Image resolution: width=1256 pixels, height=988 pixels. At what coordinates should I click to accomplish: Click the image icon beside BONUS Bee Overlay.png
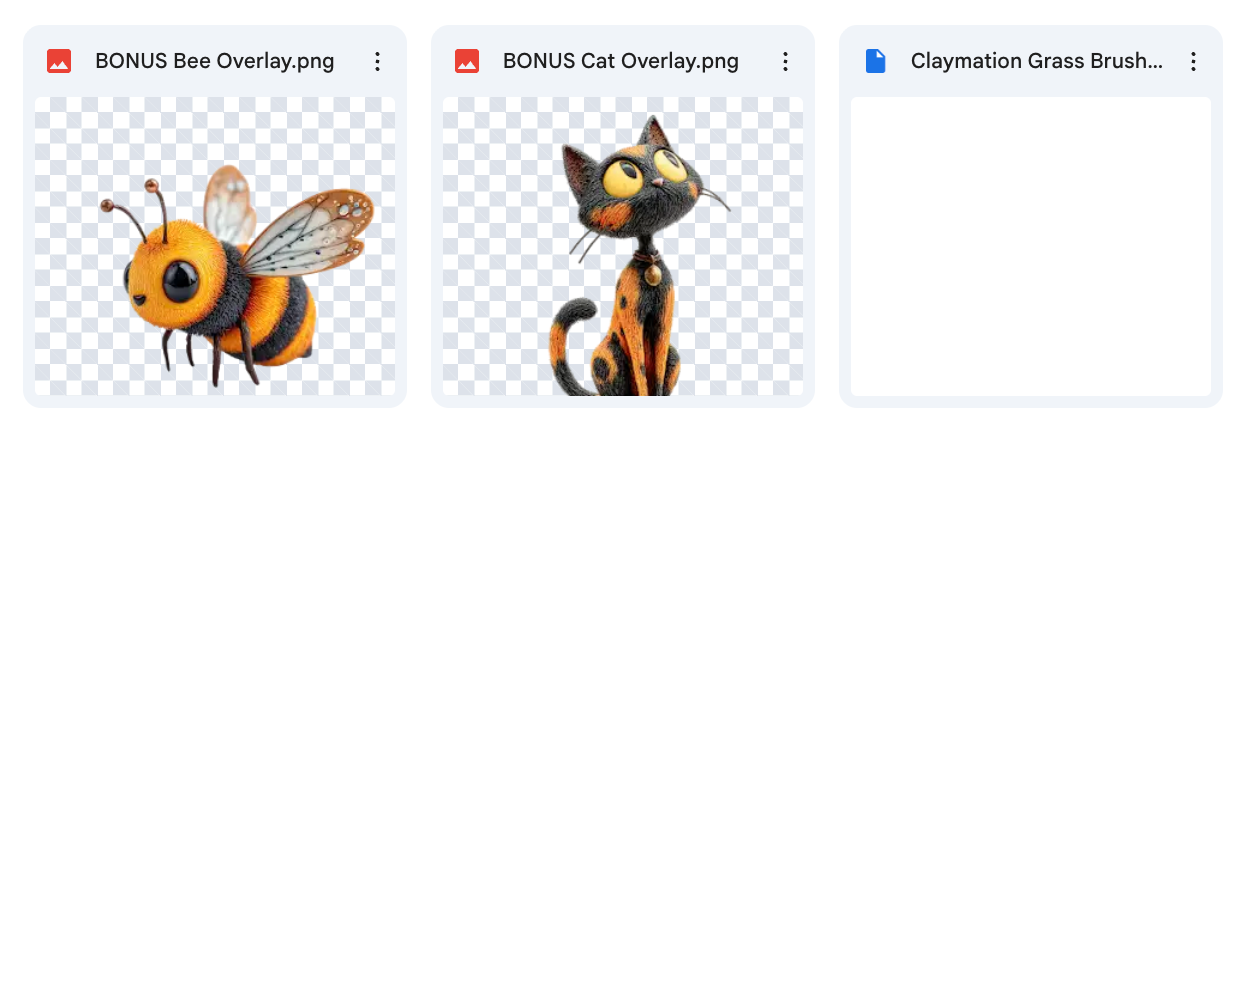(x=59, y=62)
